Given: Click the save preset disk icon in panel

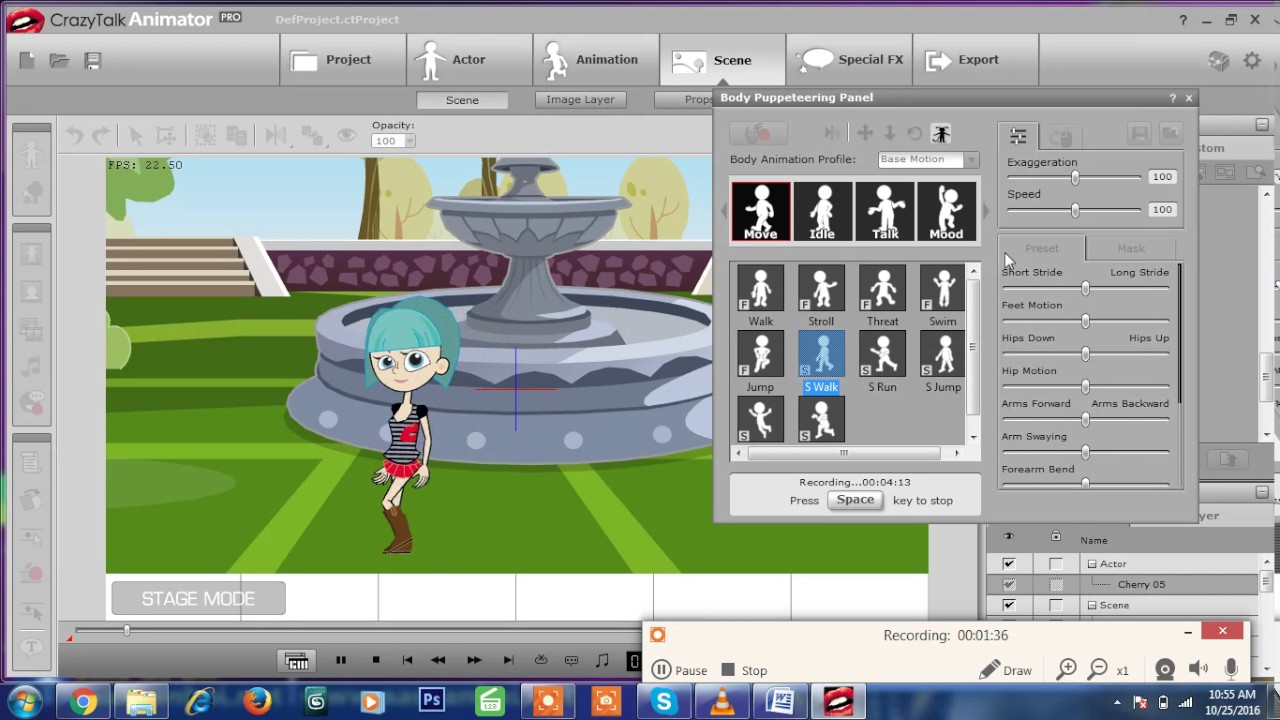Looking at the screenshot, I should 1139,134.
